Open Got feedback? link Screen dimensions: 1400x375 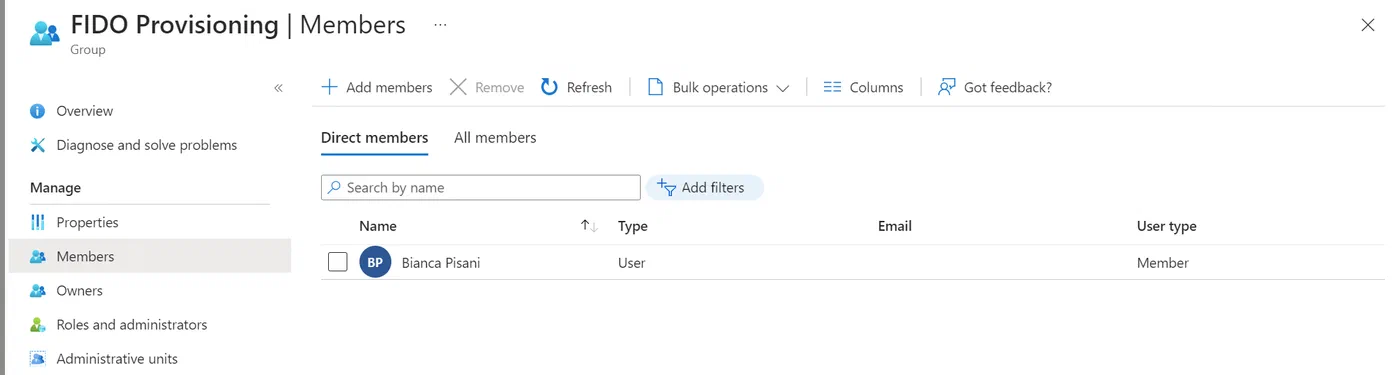(x=1008, y=88)
